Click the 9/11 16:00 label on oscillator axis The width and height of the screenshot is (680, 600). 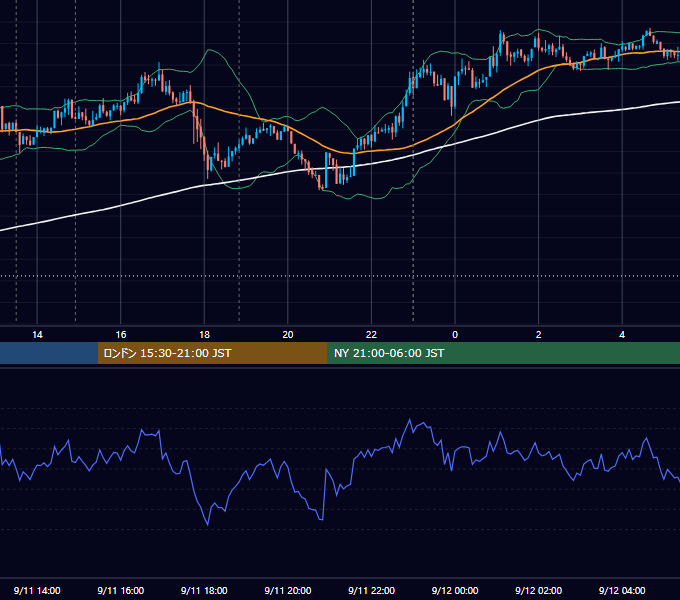121,590
